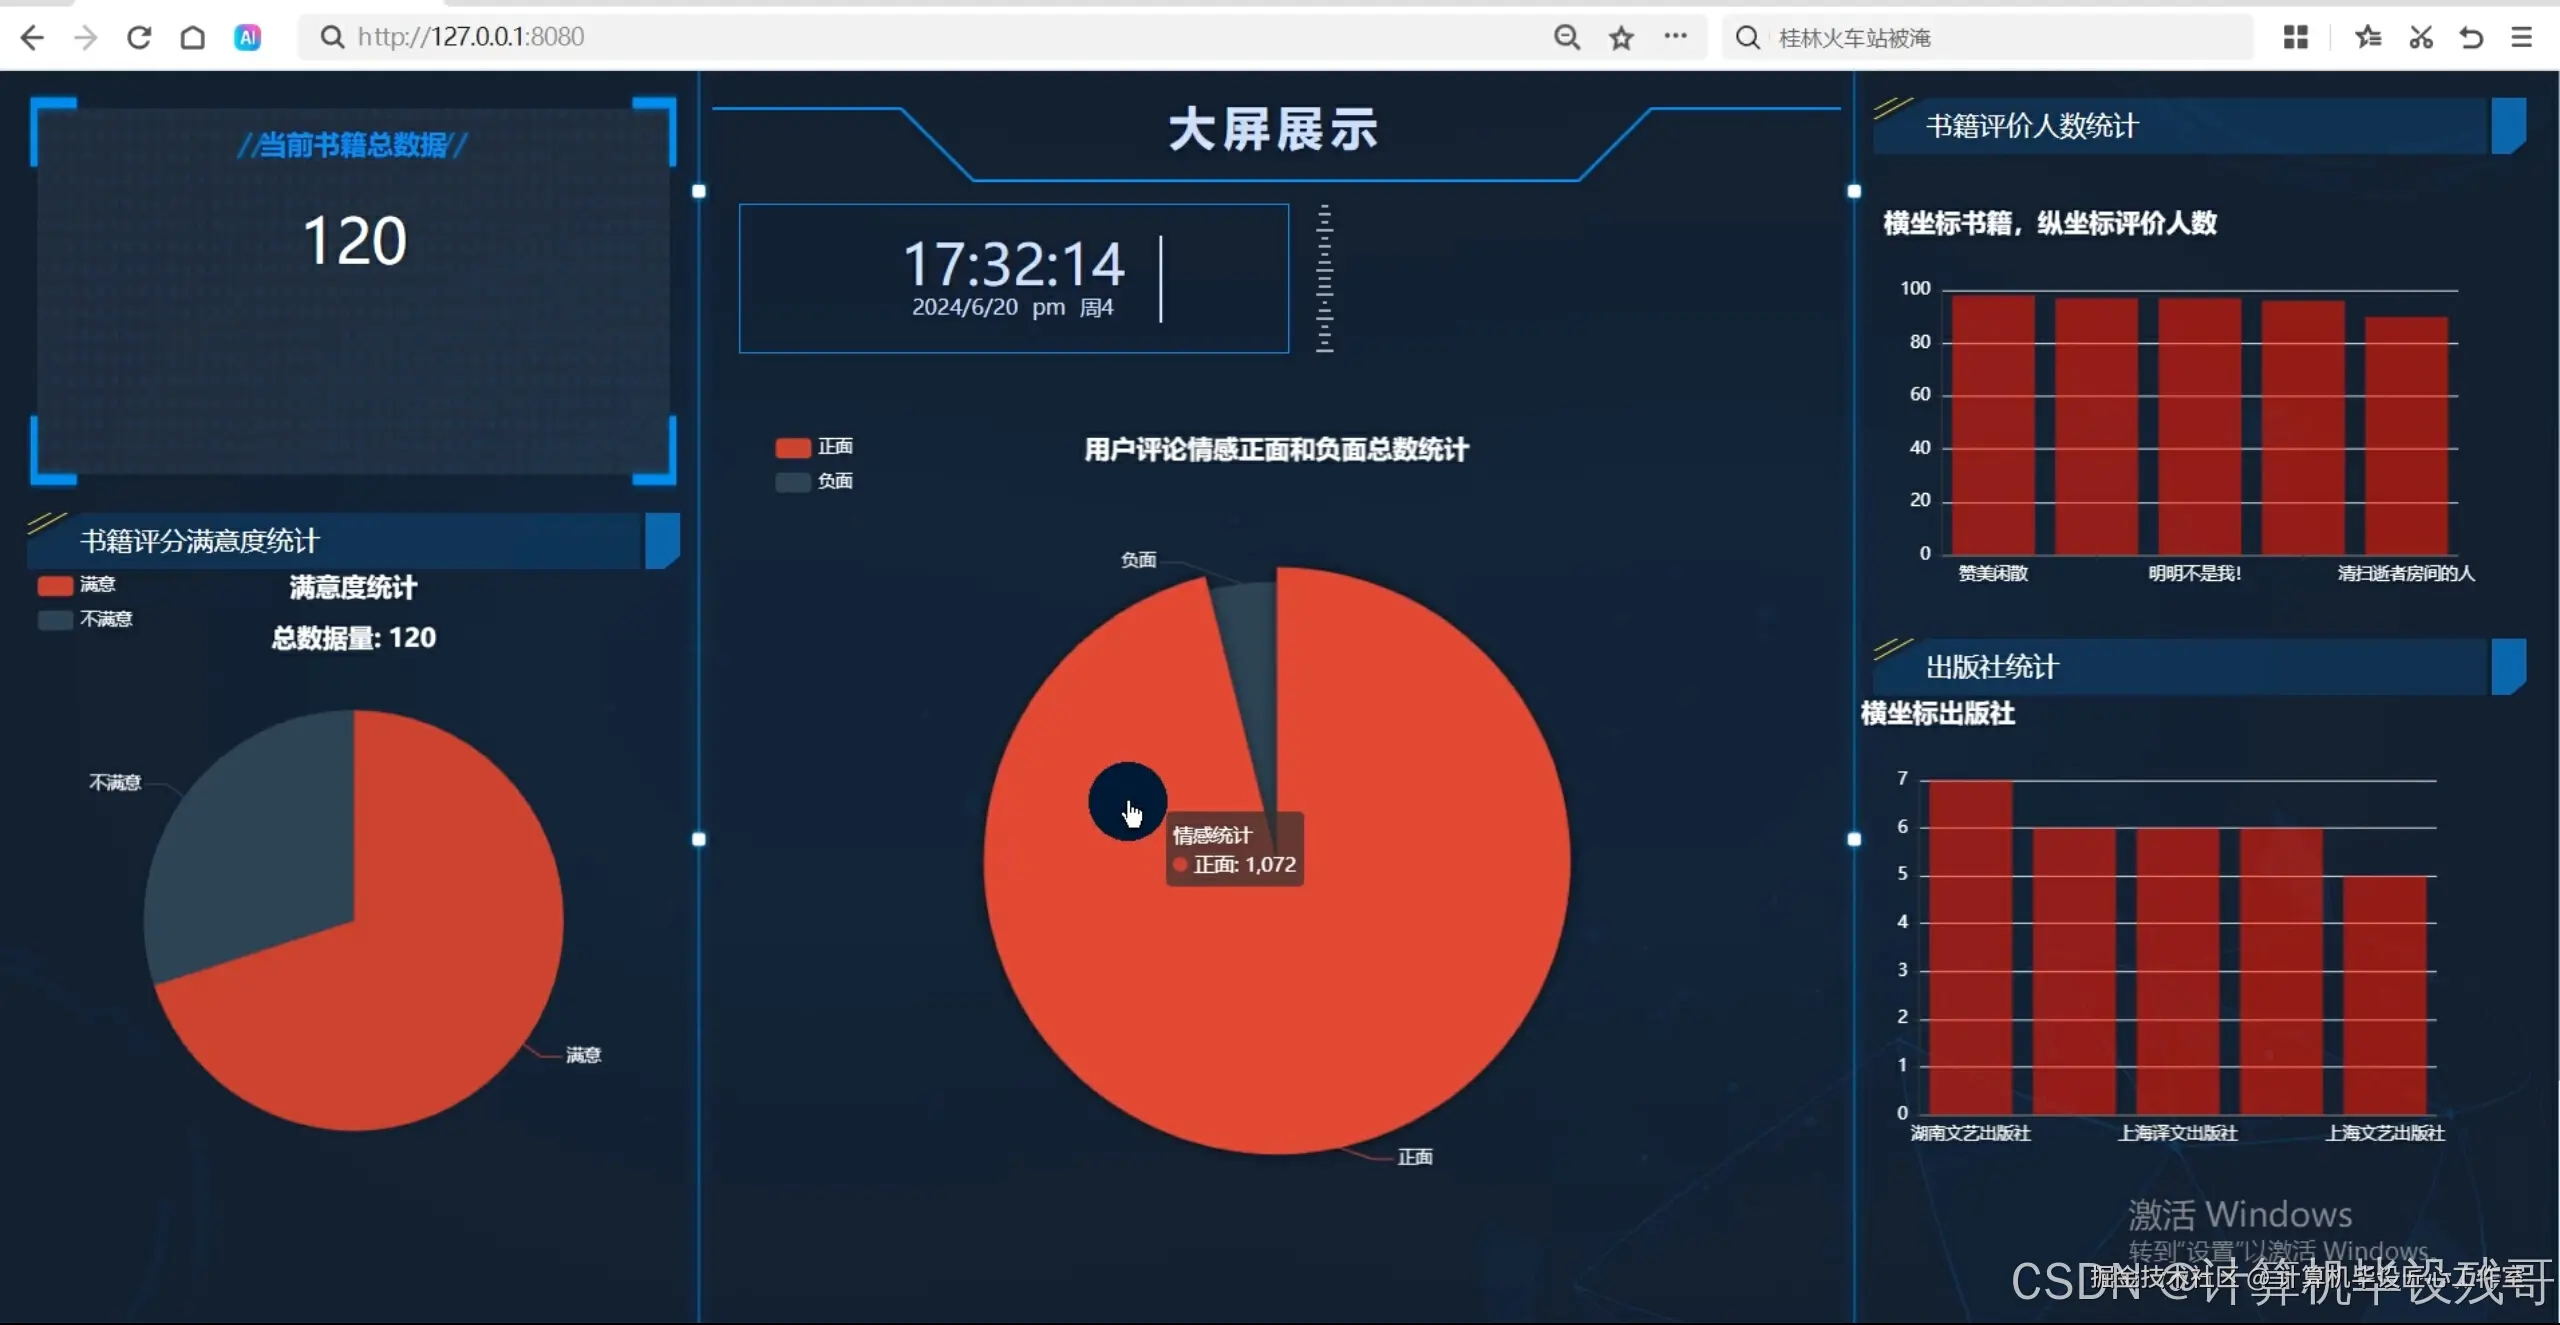Bookmark this page using the address bar star
Viewport: 2560px width, 1325px height.
tap(1620, 37)
